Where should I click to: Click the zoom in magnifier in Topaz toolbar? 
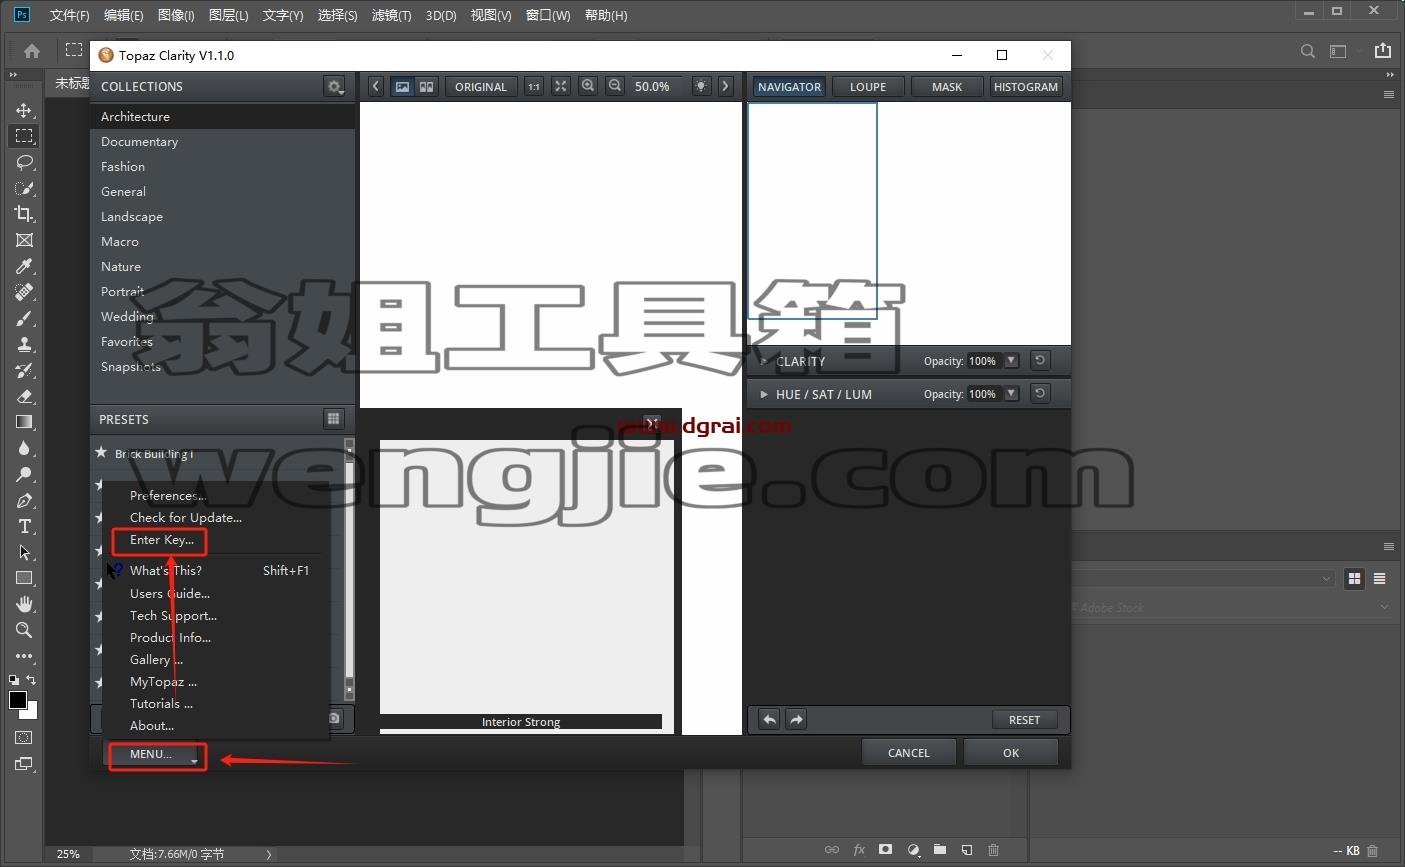[588, 86]
